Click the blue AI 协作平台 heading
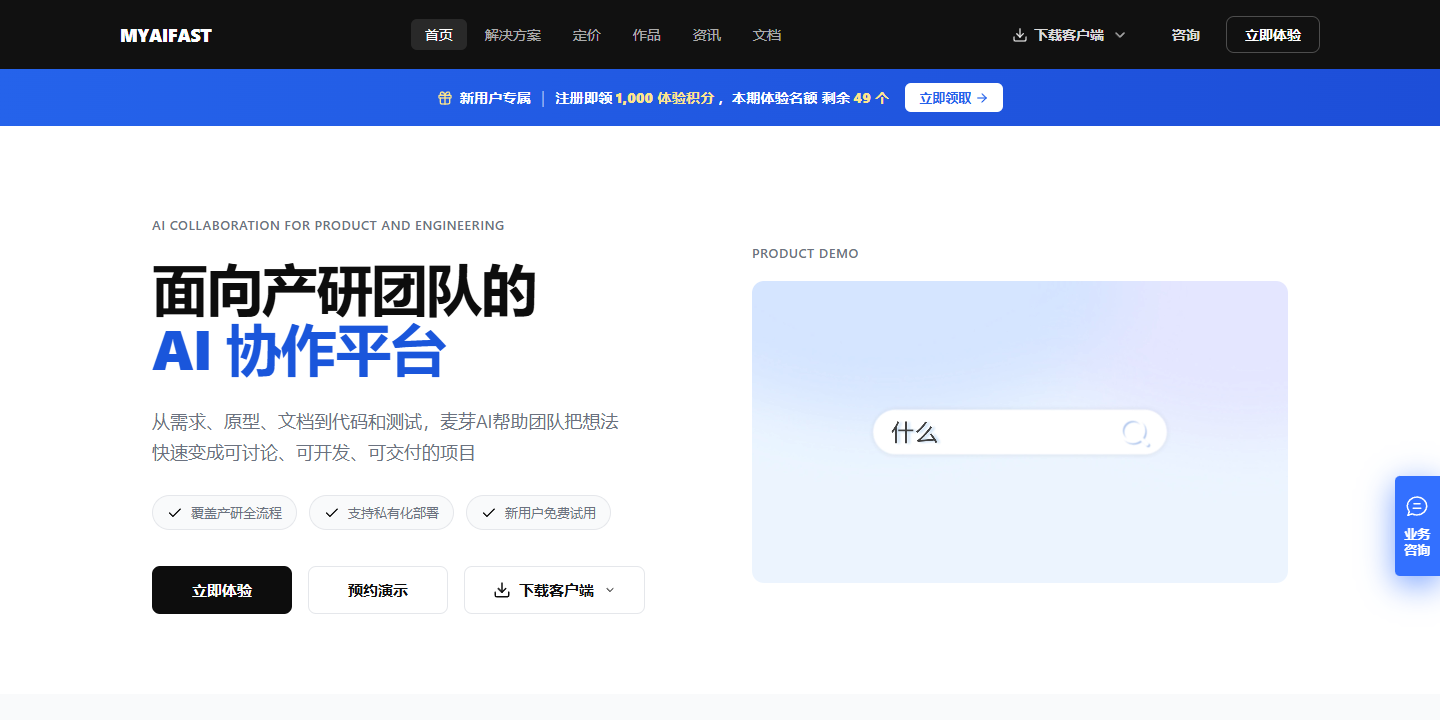 pyautogui.click(x=298, y=351)
